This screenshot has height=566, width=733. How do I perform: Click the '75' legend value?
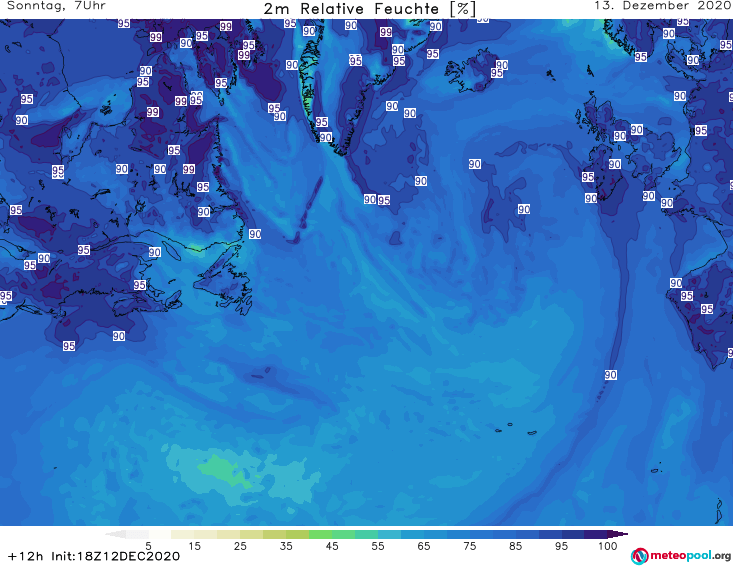pos(470,545)
